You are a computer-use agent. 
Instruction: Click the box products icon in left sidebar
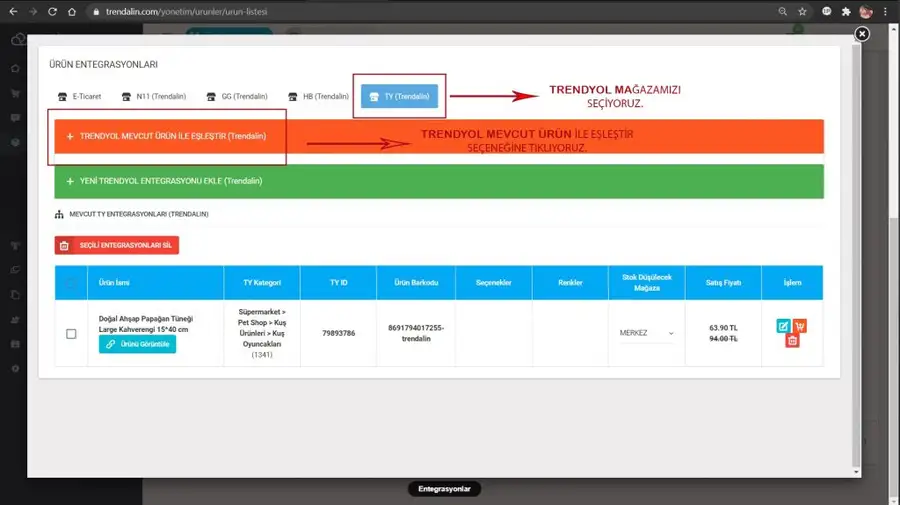pyautogui.click(x=15, y=142)
